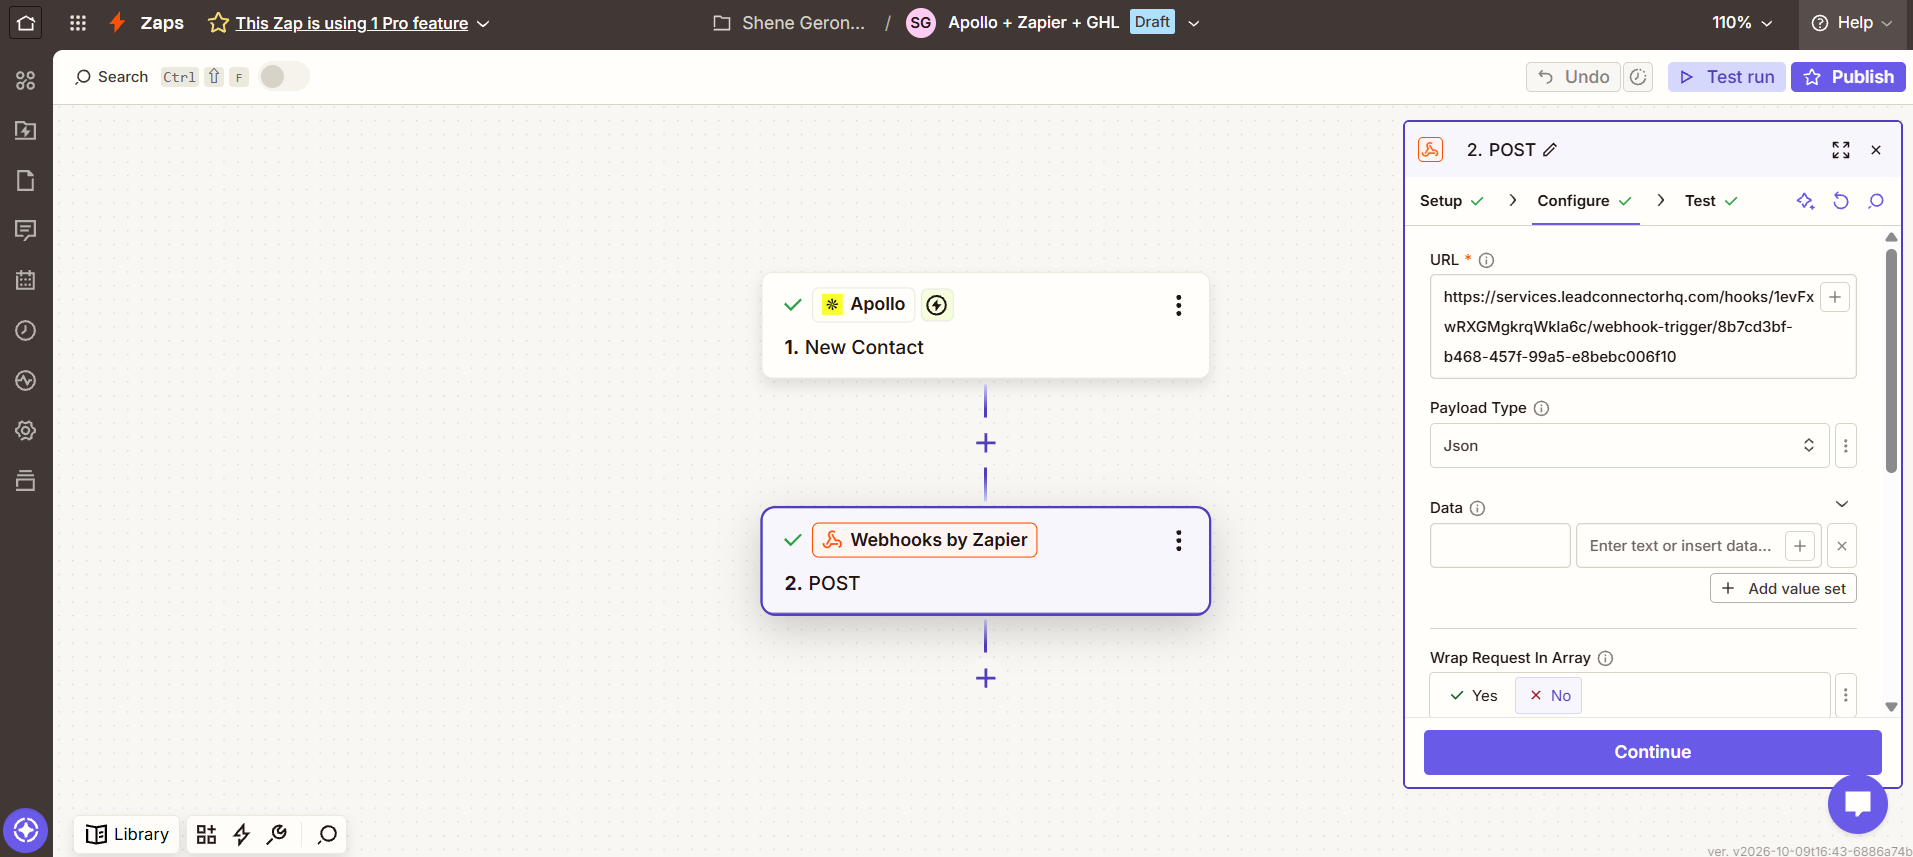Open the calendar icon in left sidebar

26,280
